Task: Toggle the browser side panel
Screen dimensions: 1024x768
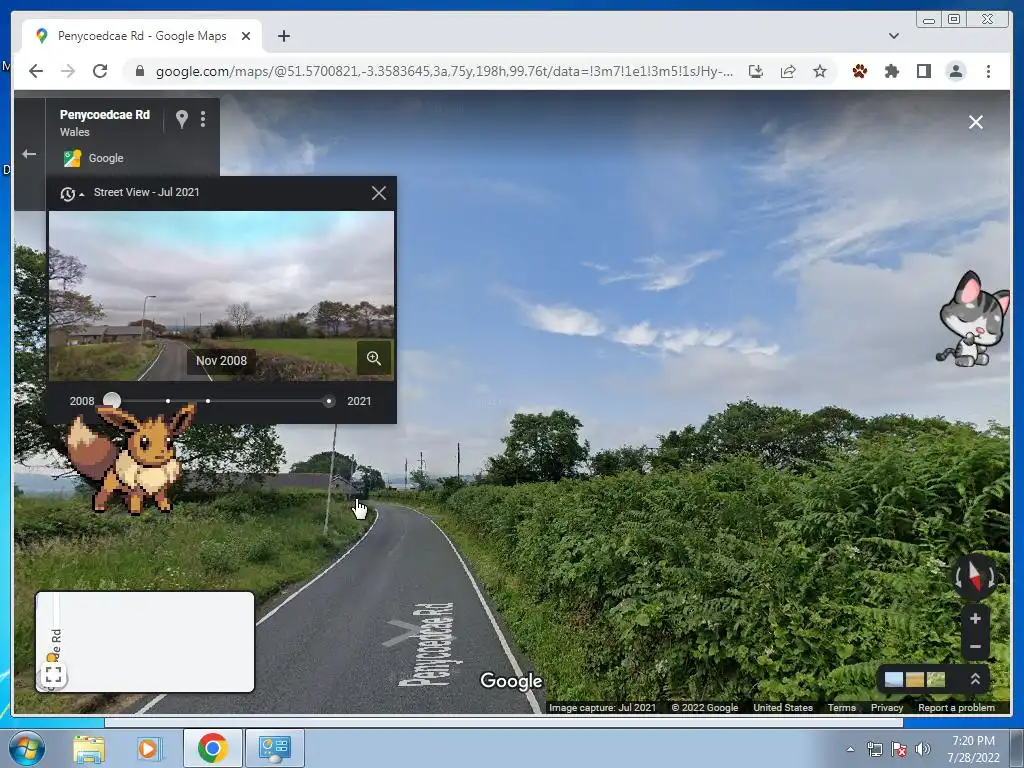Action: coord(923,71)
